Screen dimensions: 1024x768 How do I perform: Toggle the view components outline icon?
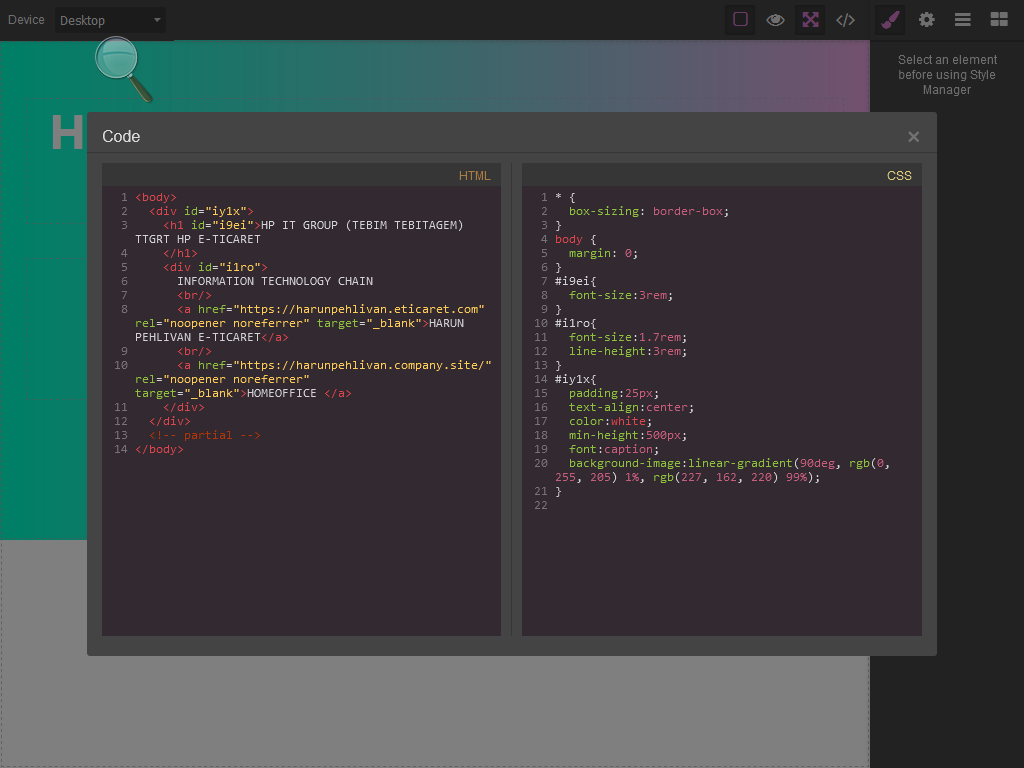point(740,20)
